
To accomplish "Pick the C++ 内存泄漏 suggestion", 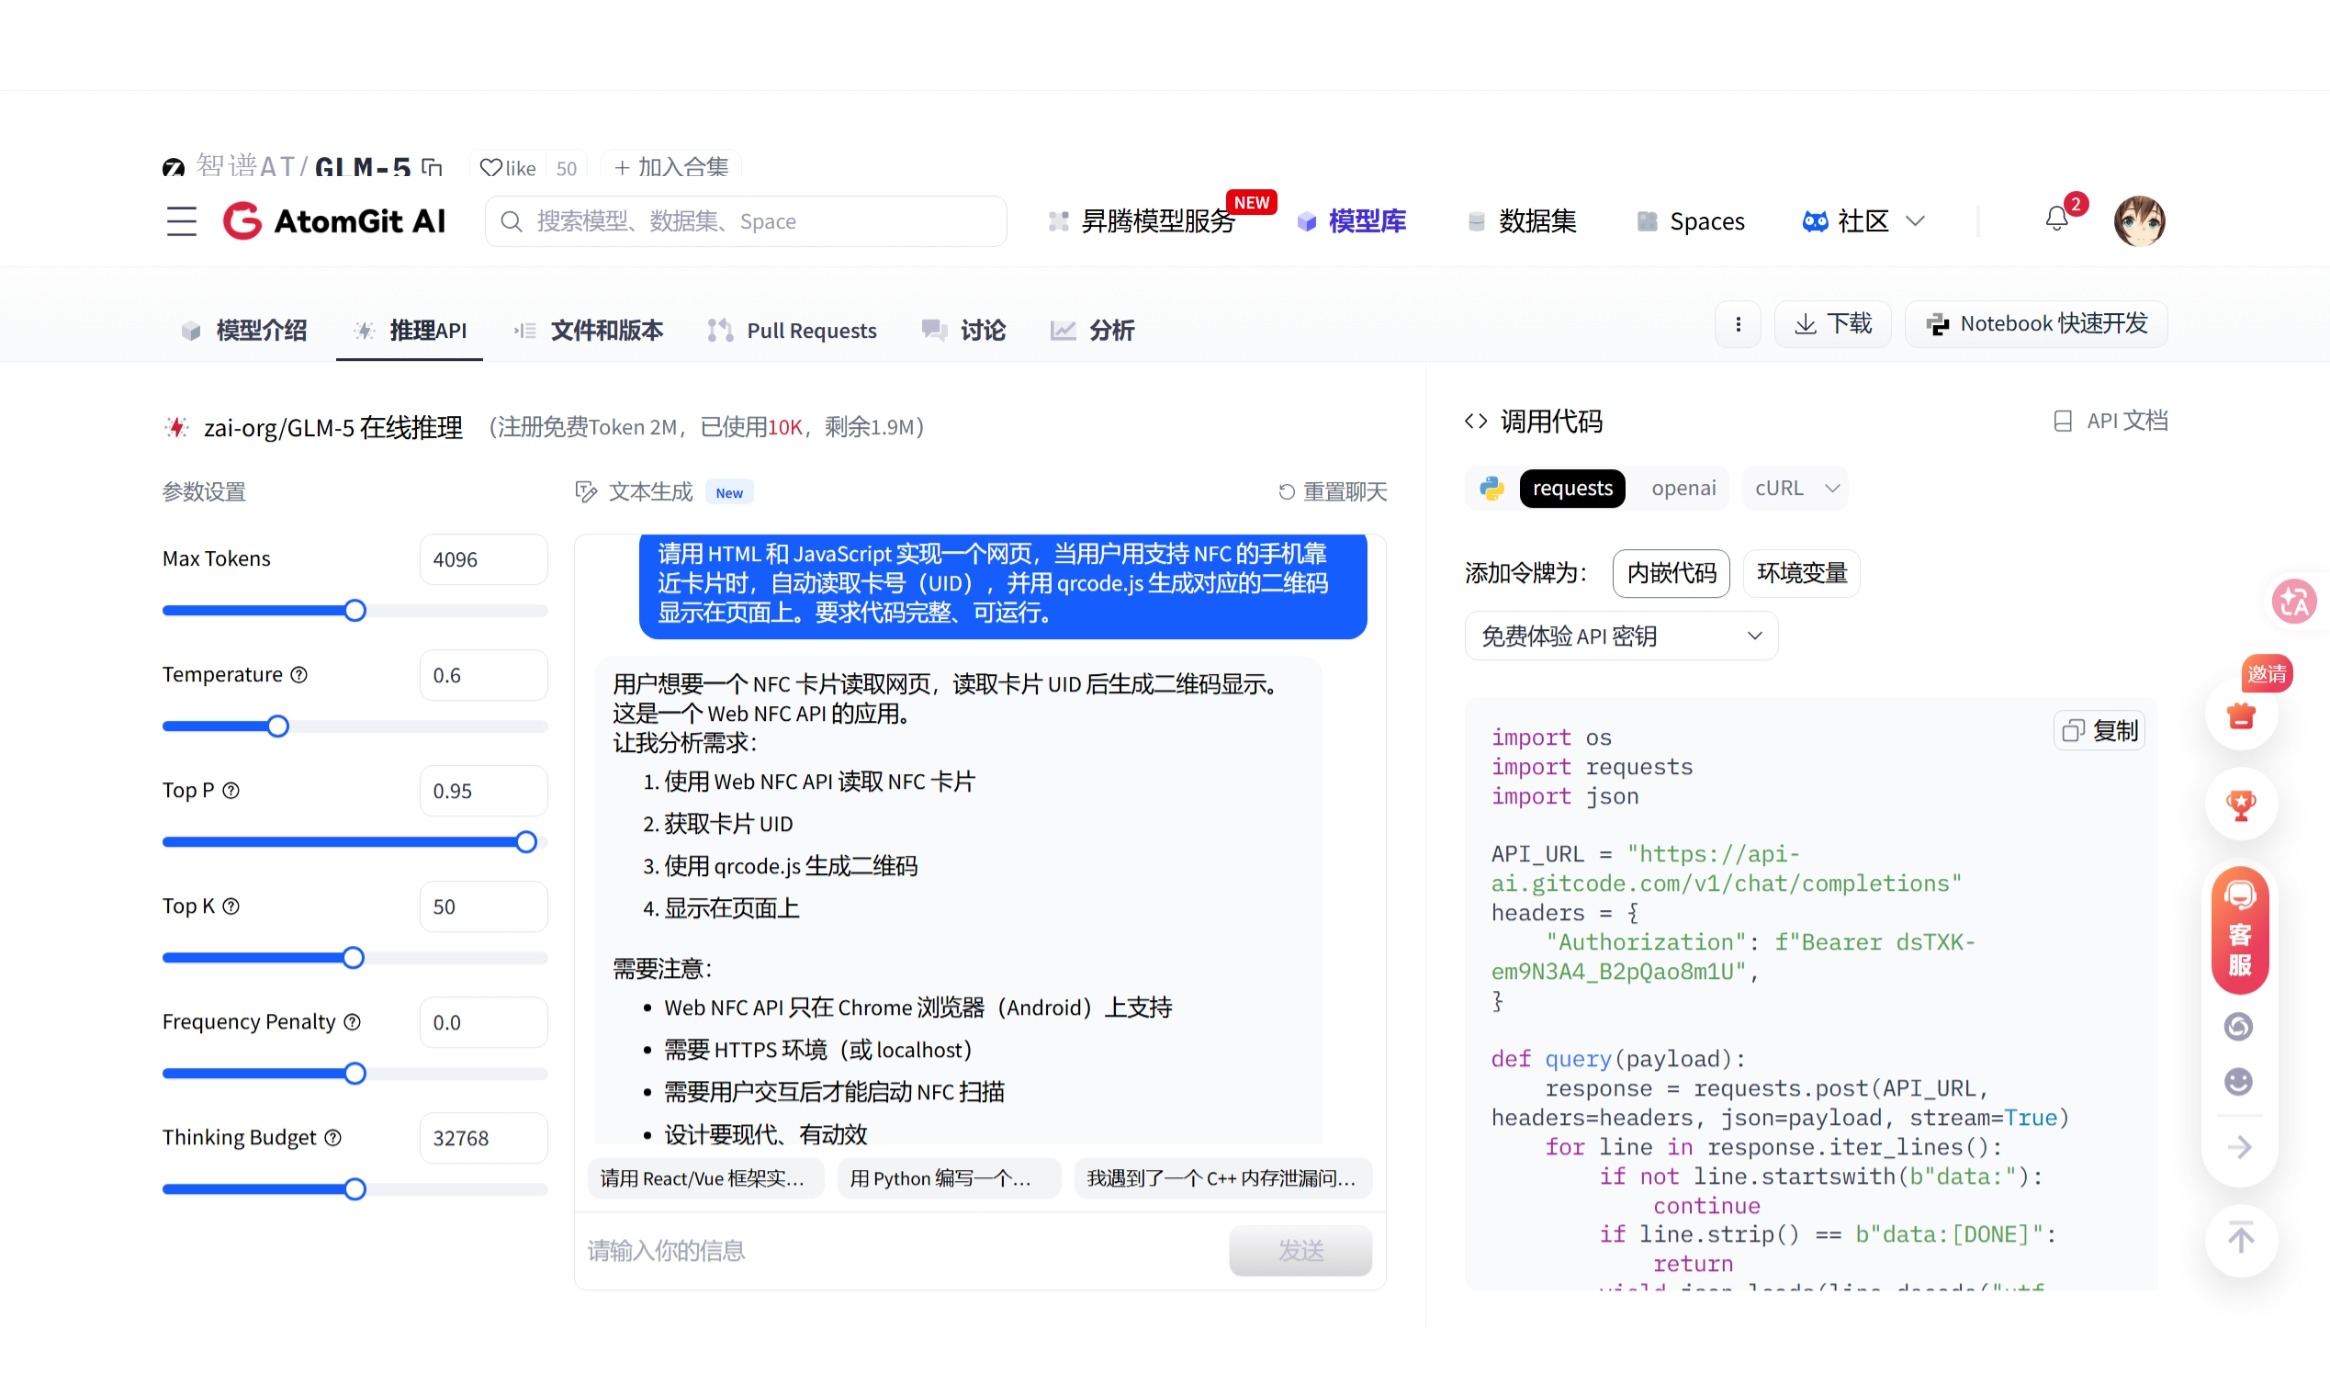I will coord(1222,1178).
